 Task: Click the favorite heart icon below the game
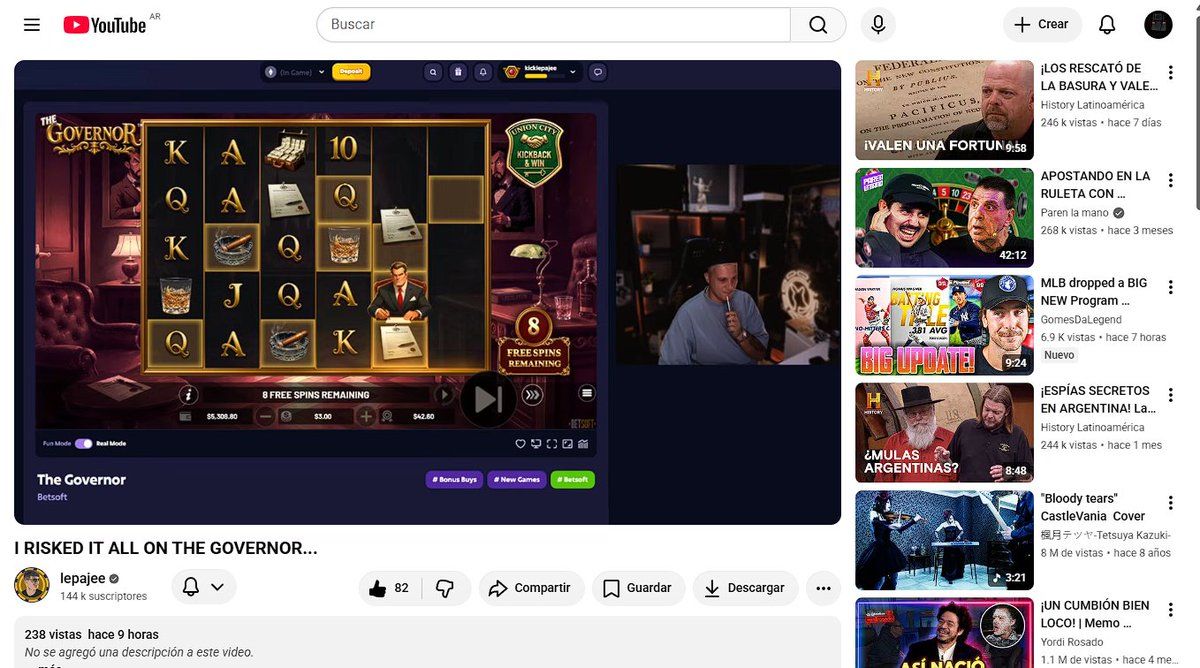pos(520,443)
